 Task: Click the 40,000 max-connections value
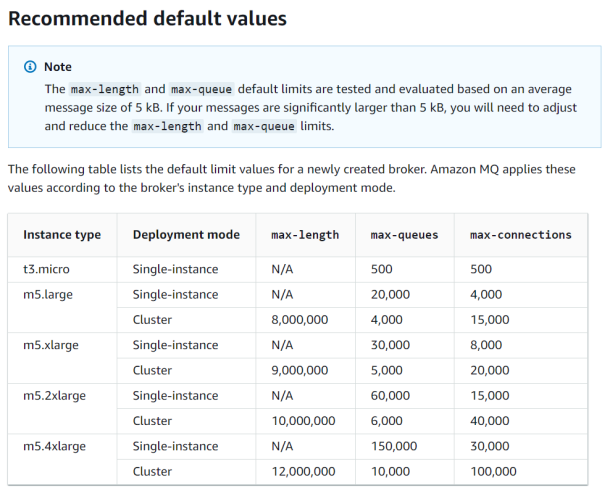click(490, 421)
